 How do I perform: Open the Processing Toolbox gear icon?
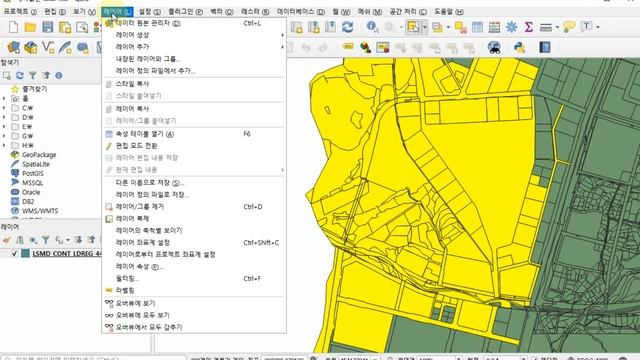[511, 27]
